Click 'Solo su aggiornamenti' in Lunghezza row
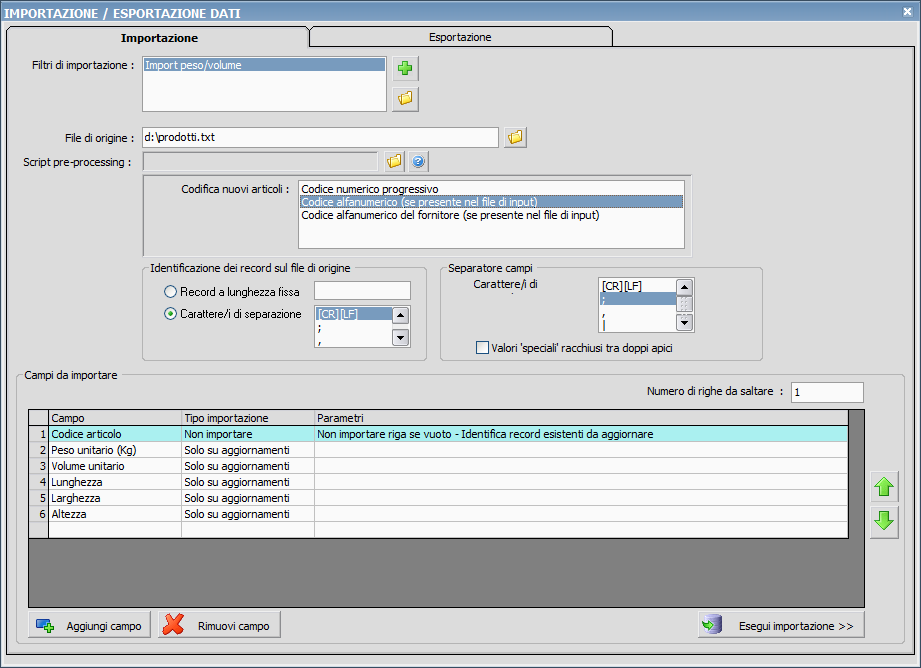This screenshot has height=668, width=921. point(248,482)
